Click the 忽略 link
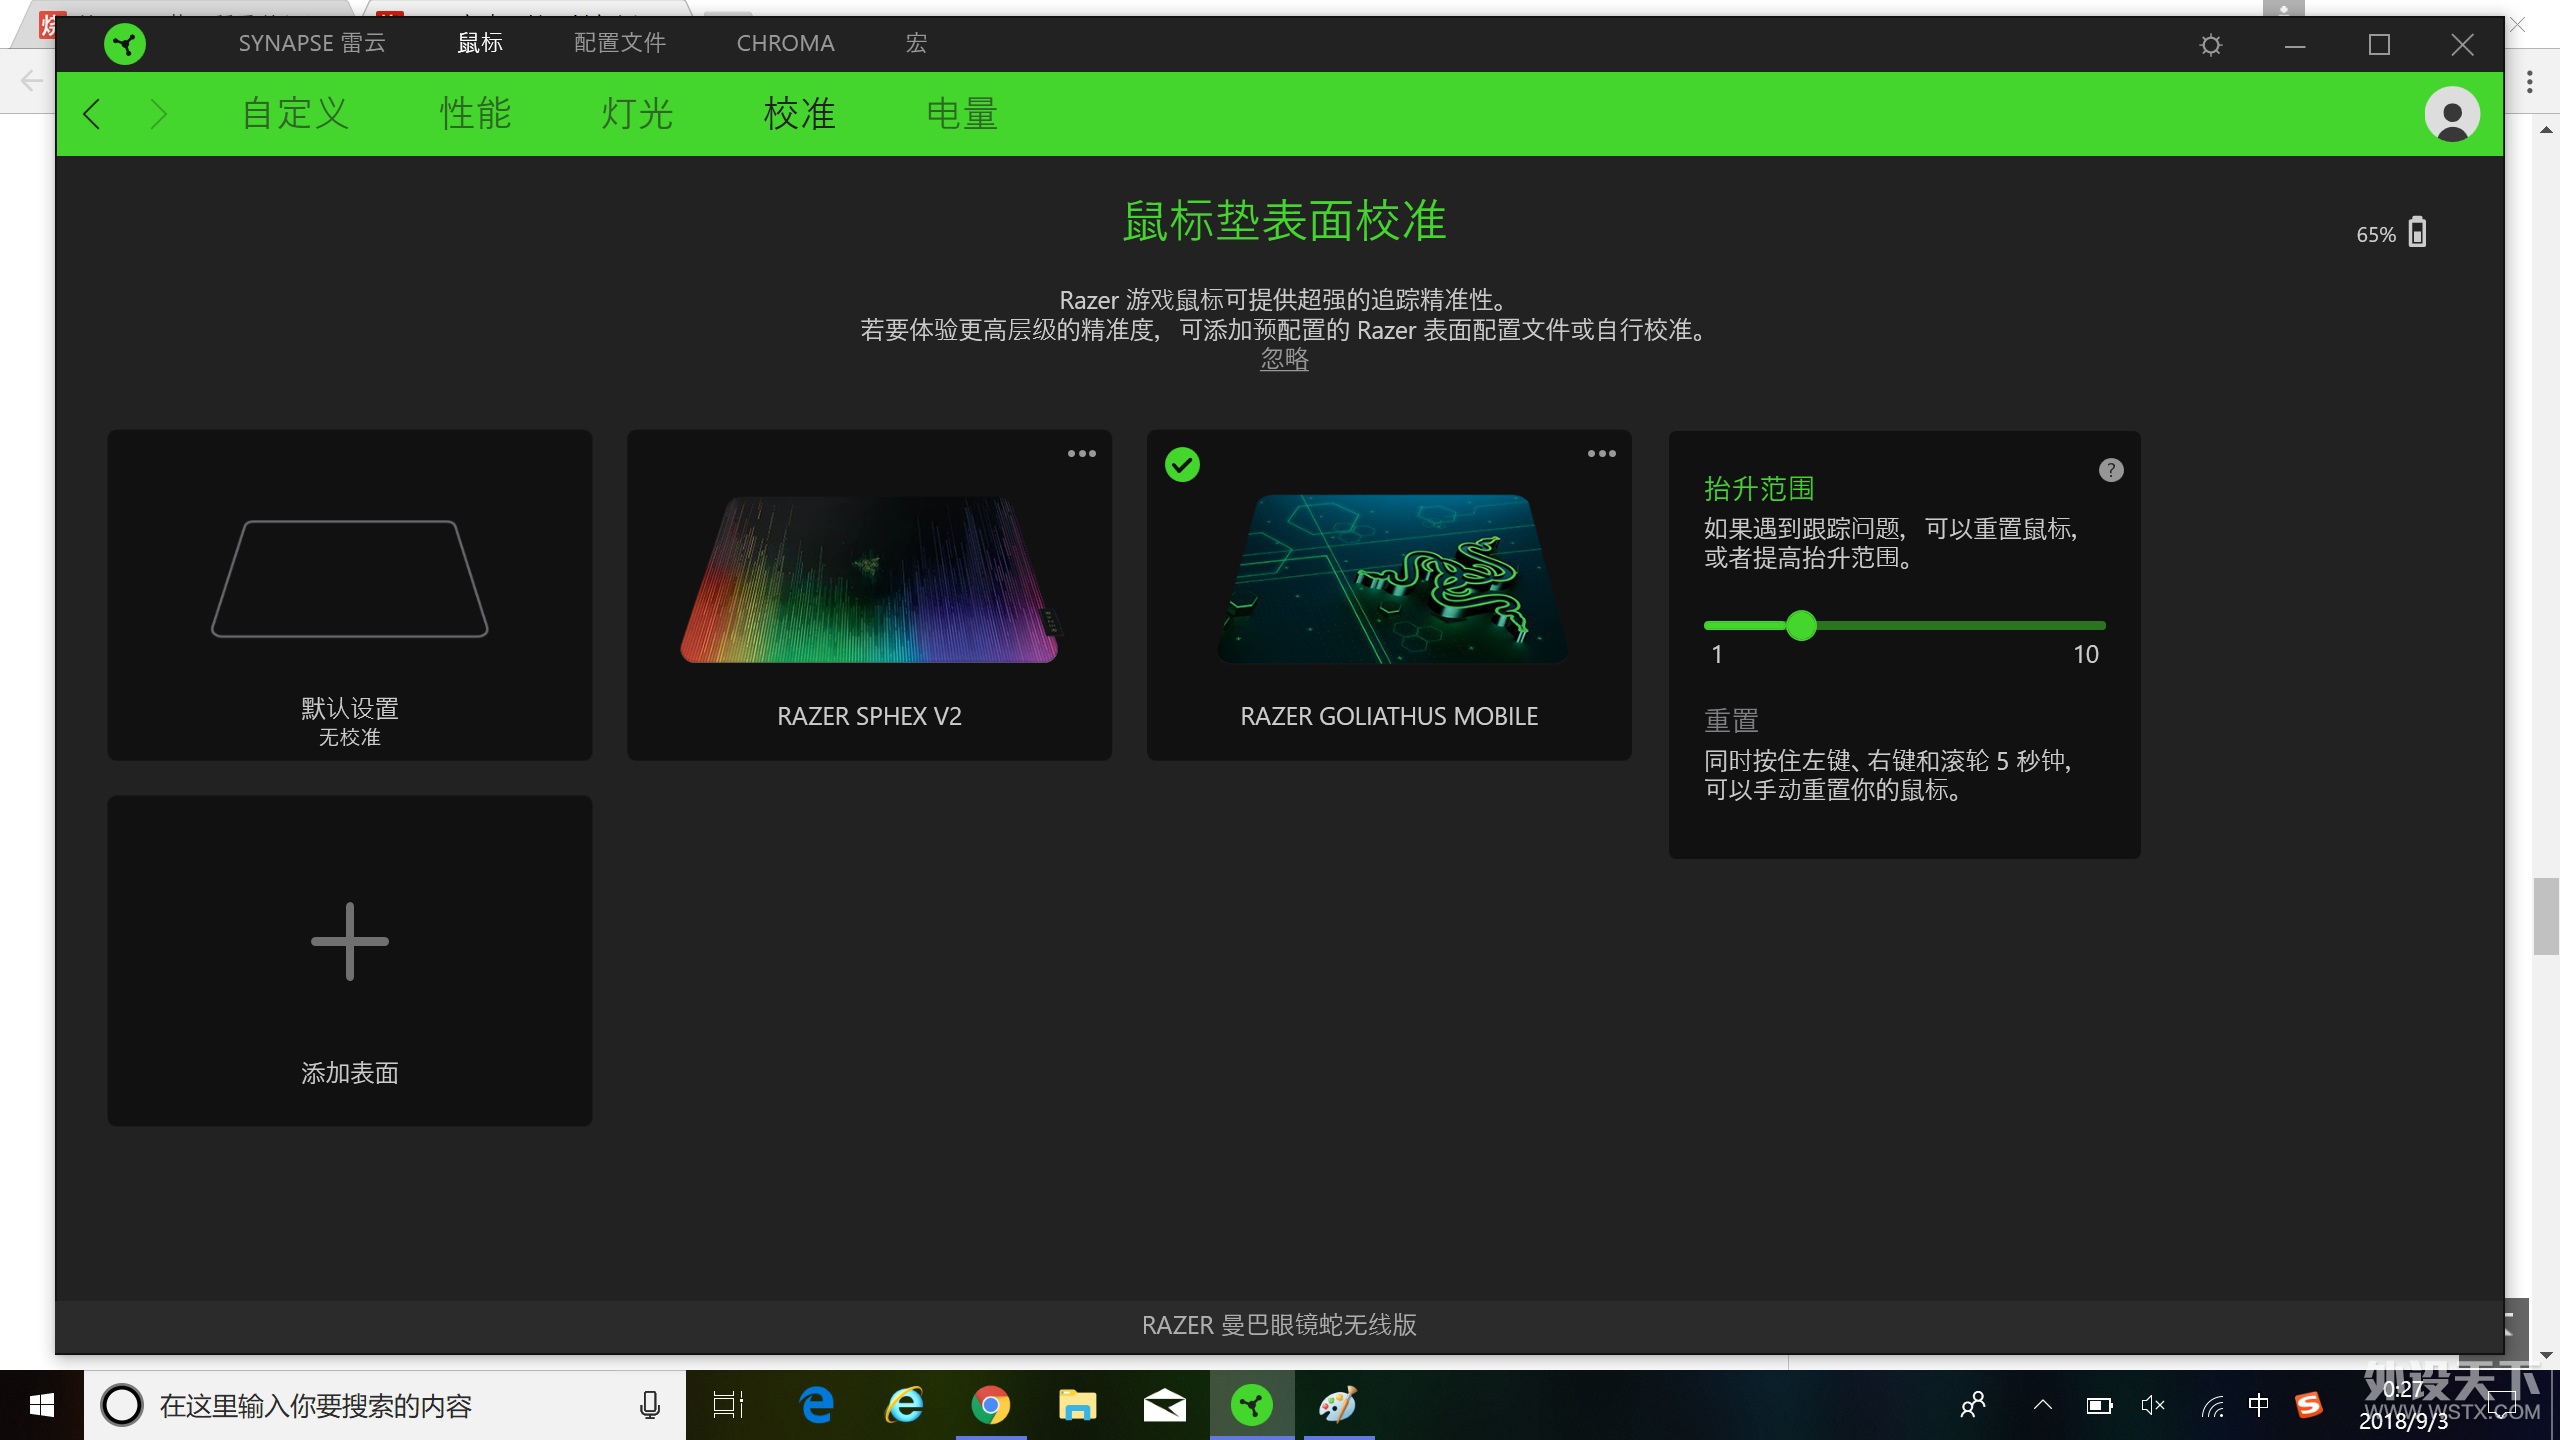 [1284, 359]
